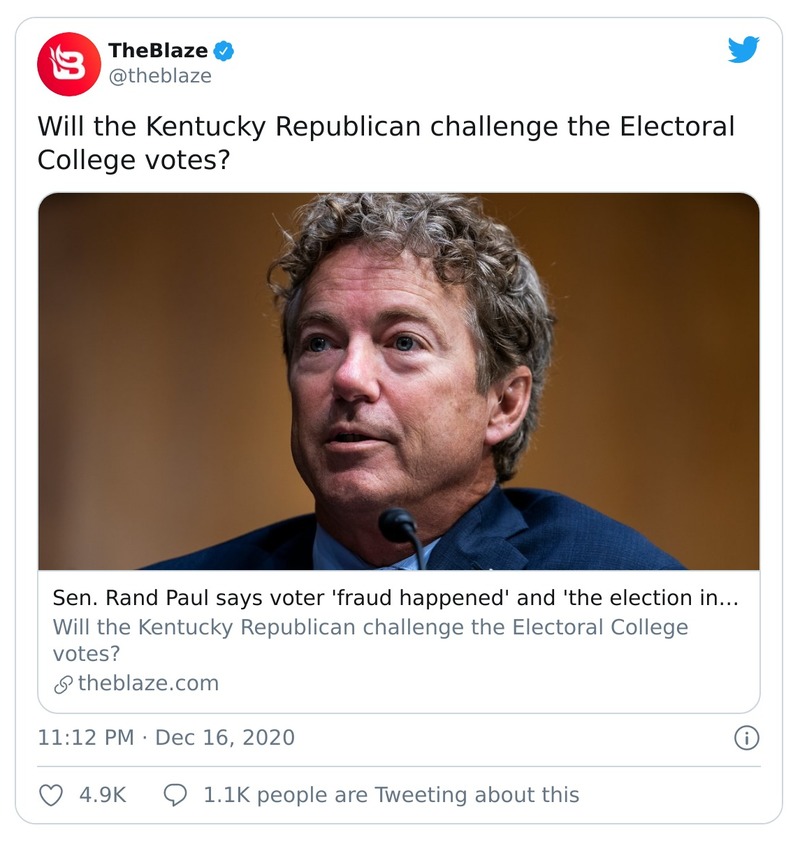Viewport: 800px width, 844px height.
Task: Open the @theblaze handle link
Action: click(x=159, y=76)
